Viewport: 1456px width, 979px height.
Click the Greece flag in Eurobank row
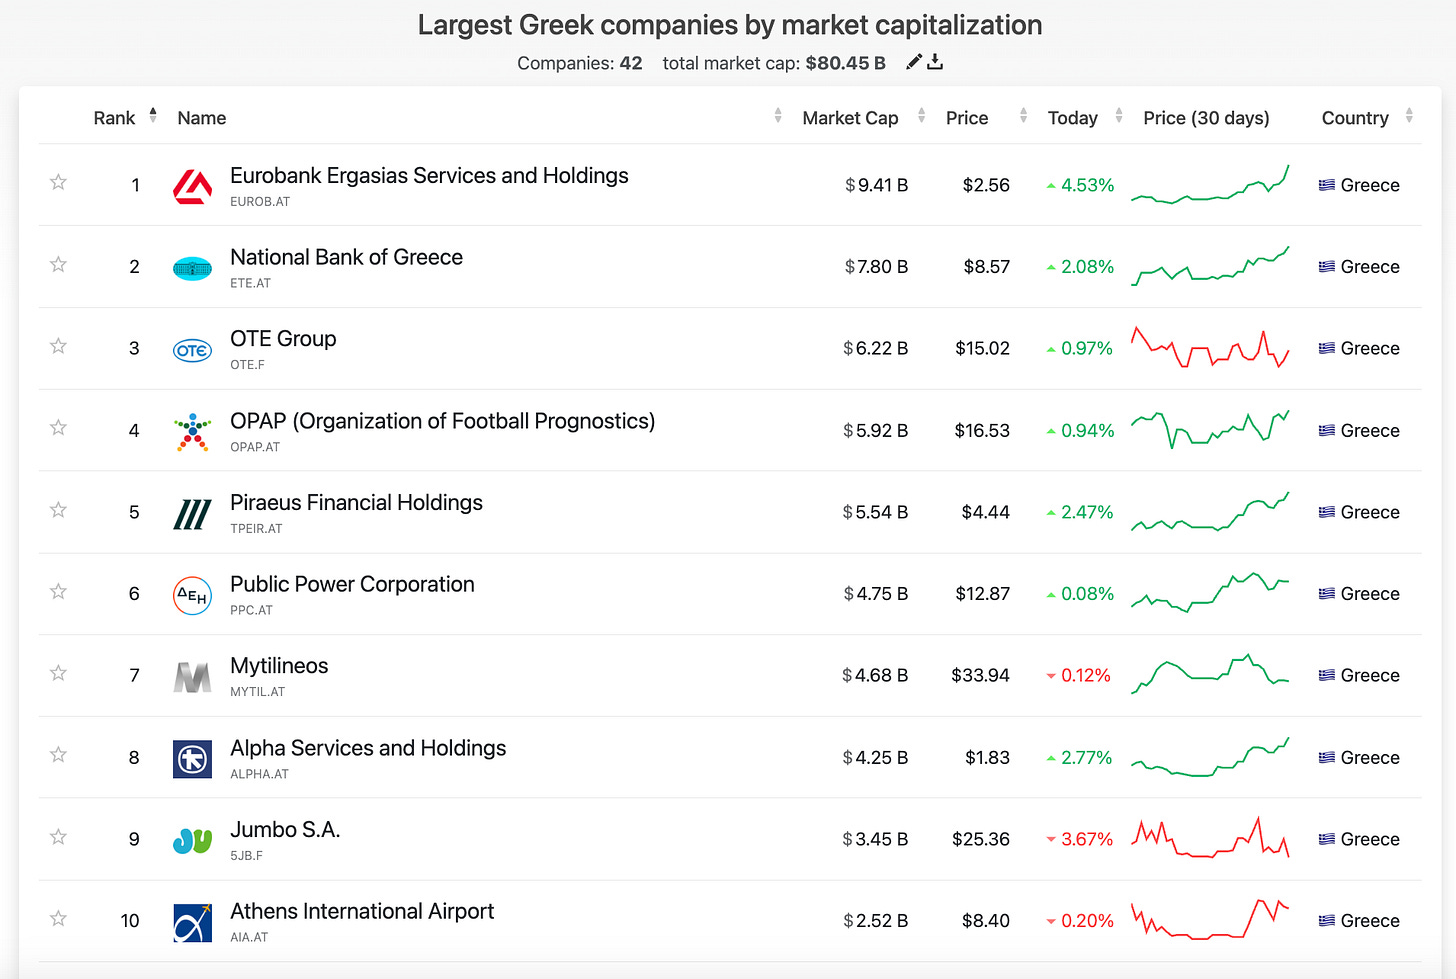(x=1327, y=185)
